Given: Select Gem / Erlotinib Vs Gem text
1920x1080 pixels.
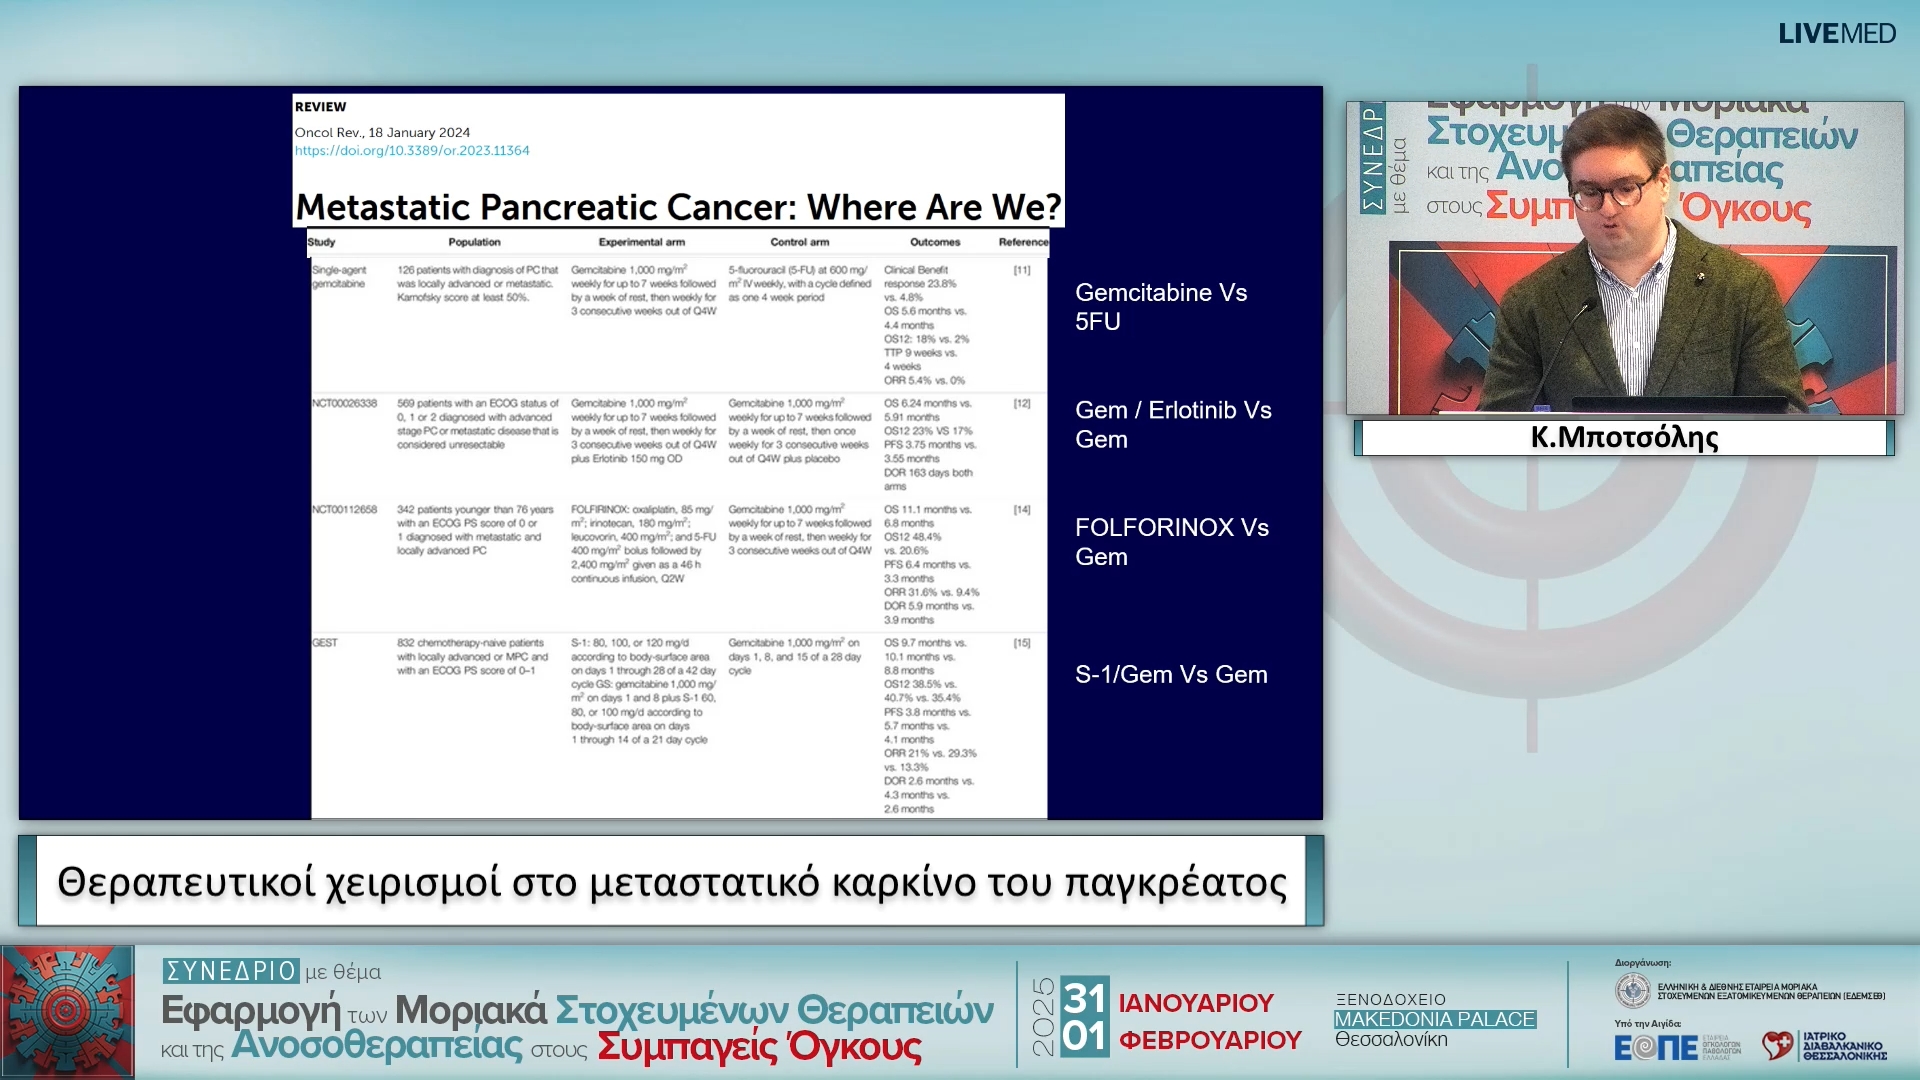Looking at the screenshot, I should click(x=1172, y=425).
